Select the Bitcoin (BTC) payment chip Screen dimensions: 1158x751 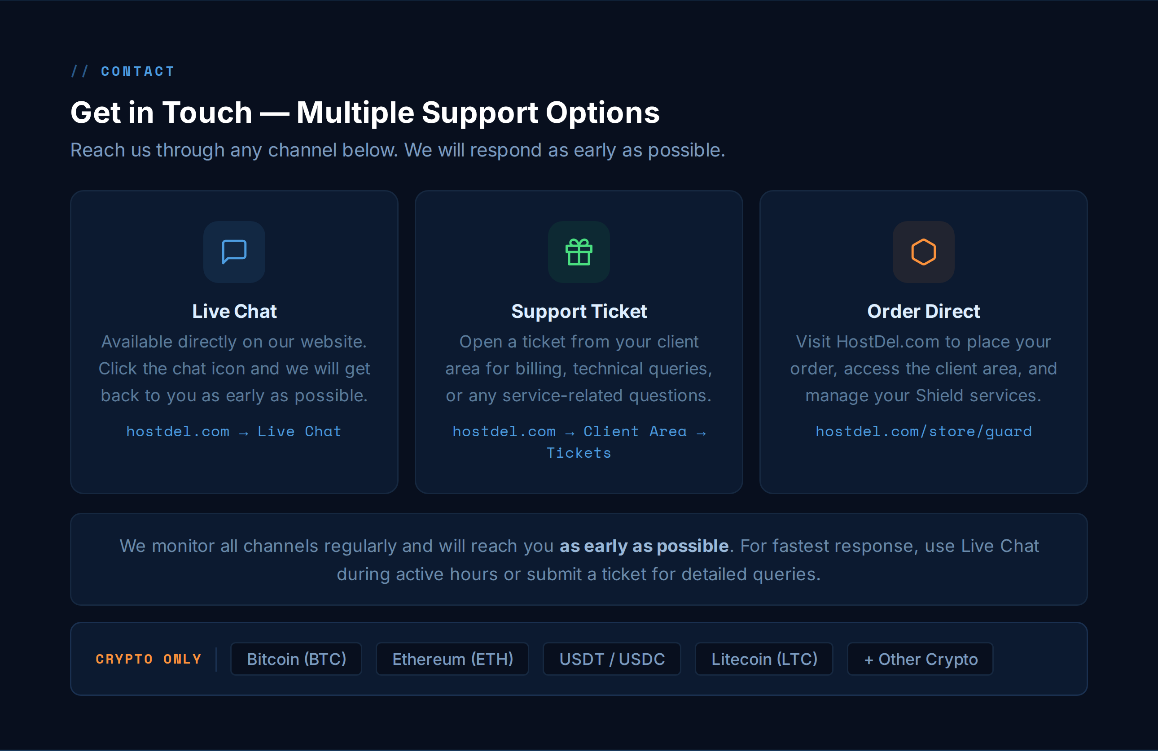(296, 659)
